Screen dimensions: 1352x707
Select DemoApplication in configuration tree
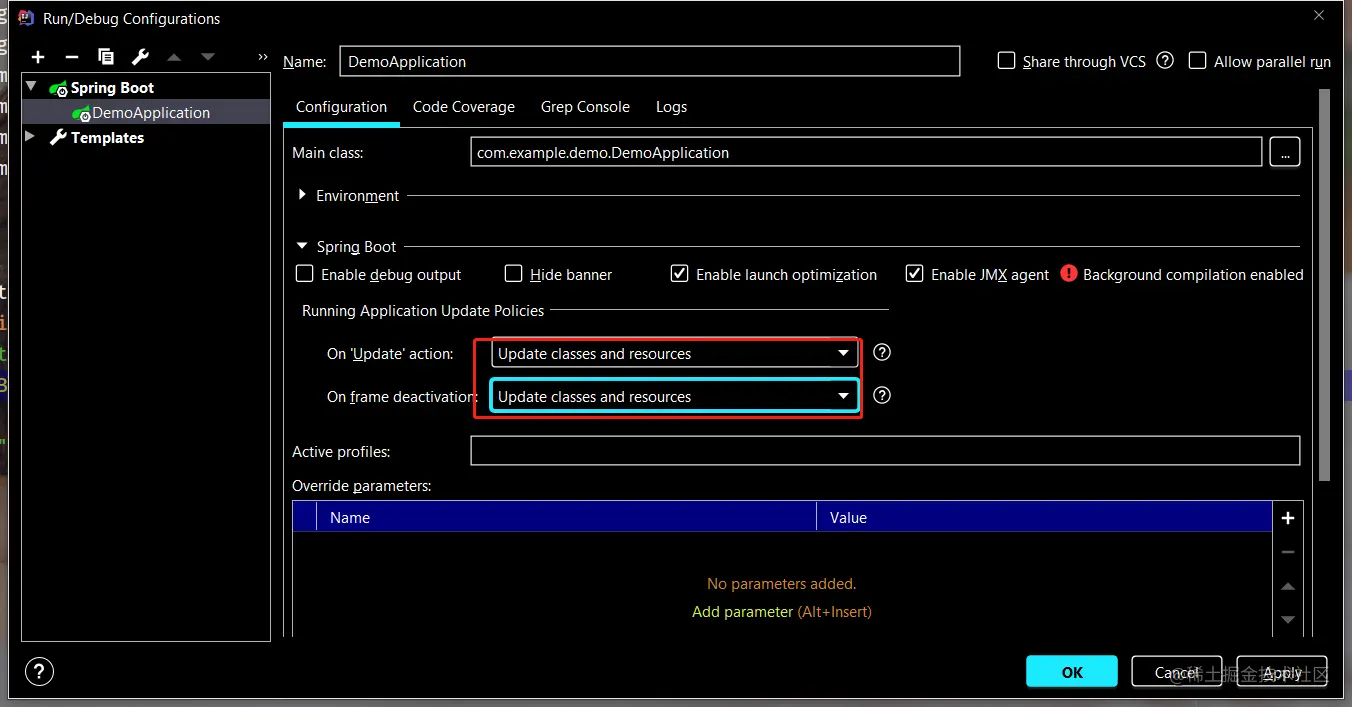coord(146,113)
